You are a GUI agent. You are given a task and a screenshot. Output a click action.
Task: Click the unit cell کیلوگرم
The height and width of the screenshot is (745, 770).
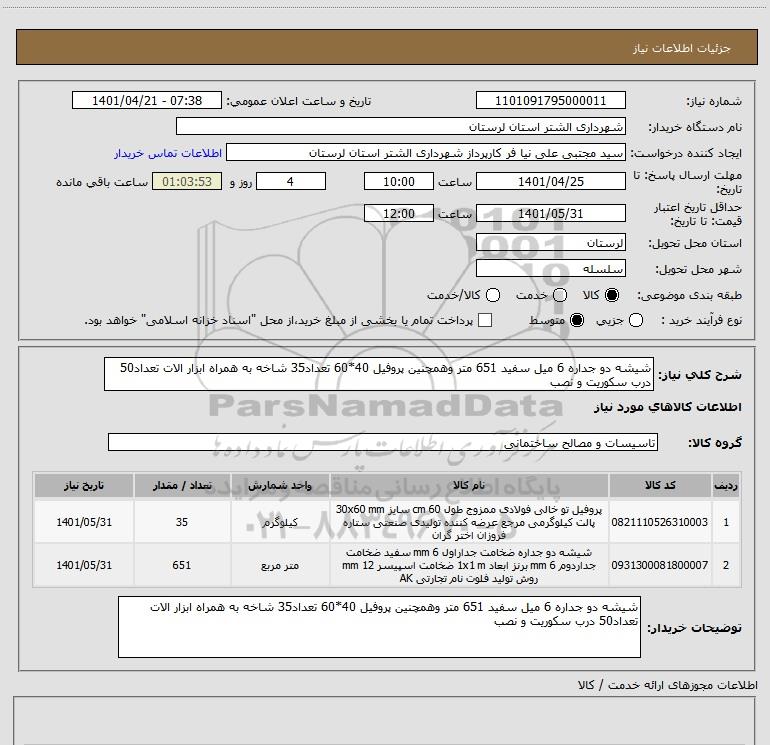click(280, 522)
